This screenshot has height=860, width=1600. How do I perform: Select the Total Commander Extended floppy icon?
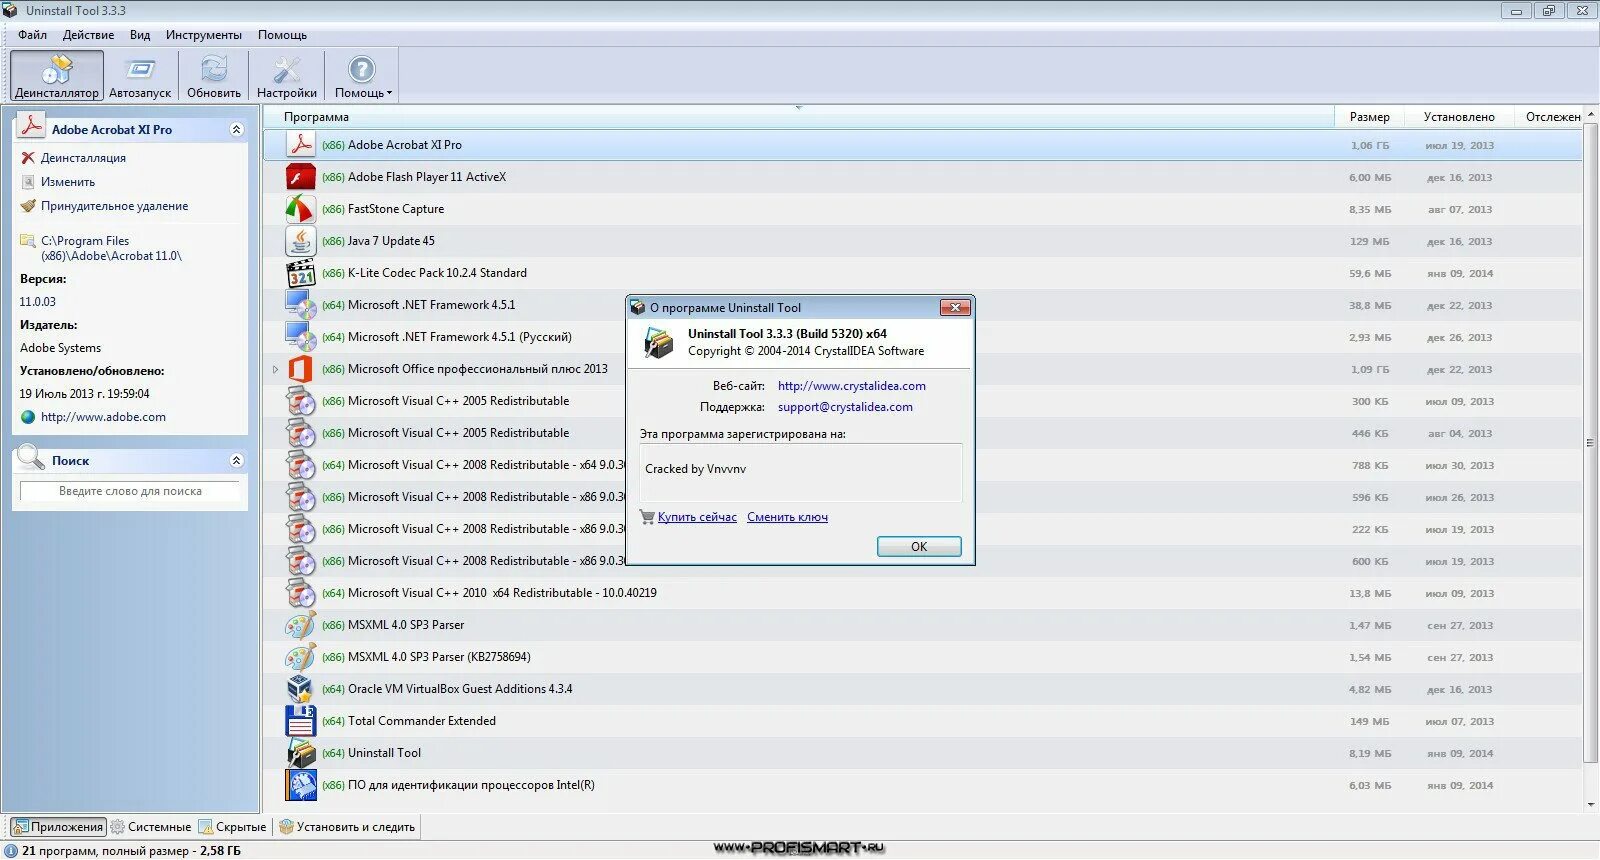[301, 721]
